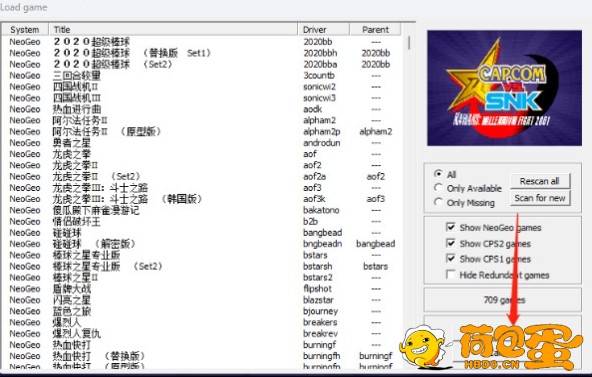Viewport: 592px width, 377px height.
Task: Select the row with driver 2020bbh
Action: click(x=202, y=53)
